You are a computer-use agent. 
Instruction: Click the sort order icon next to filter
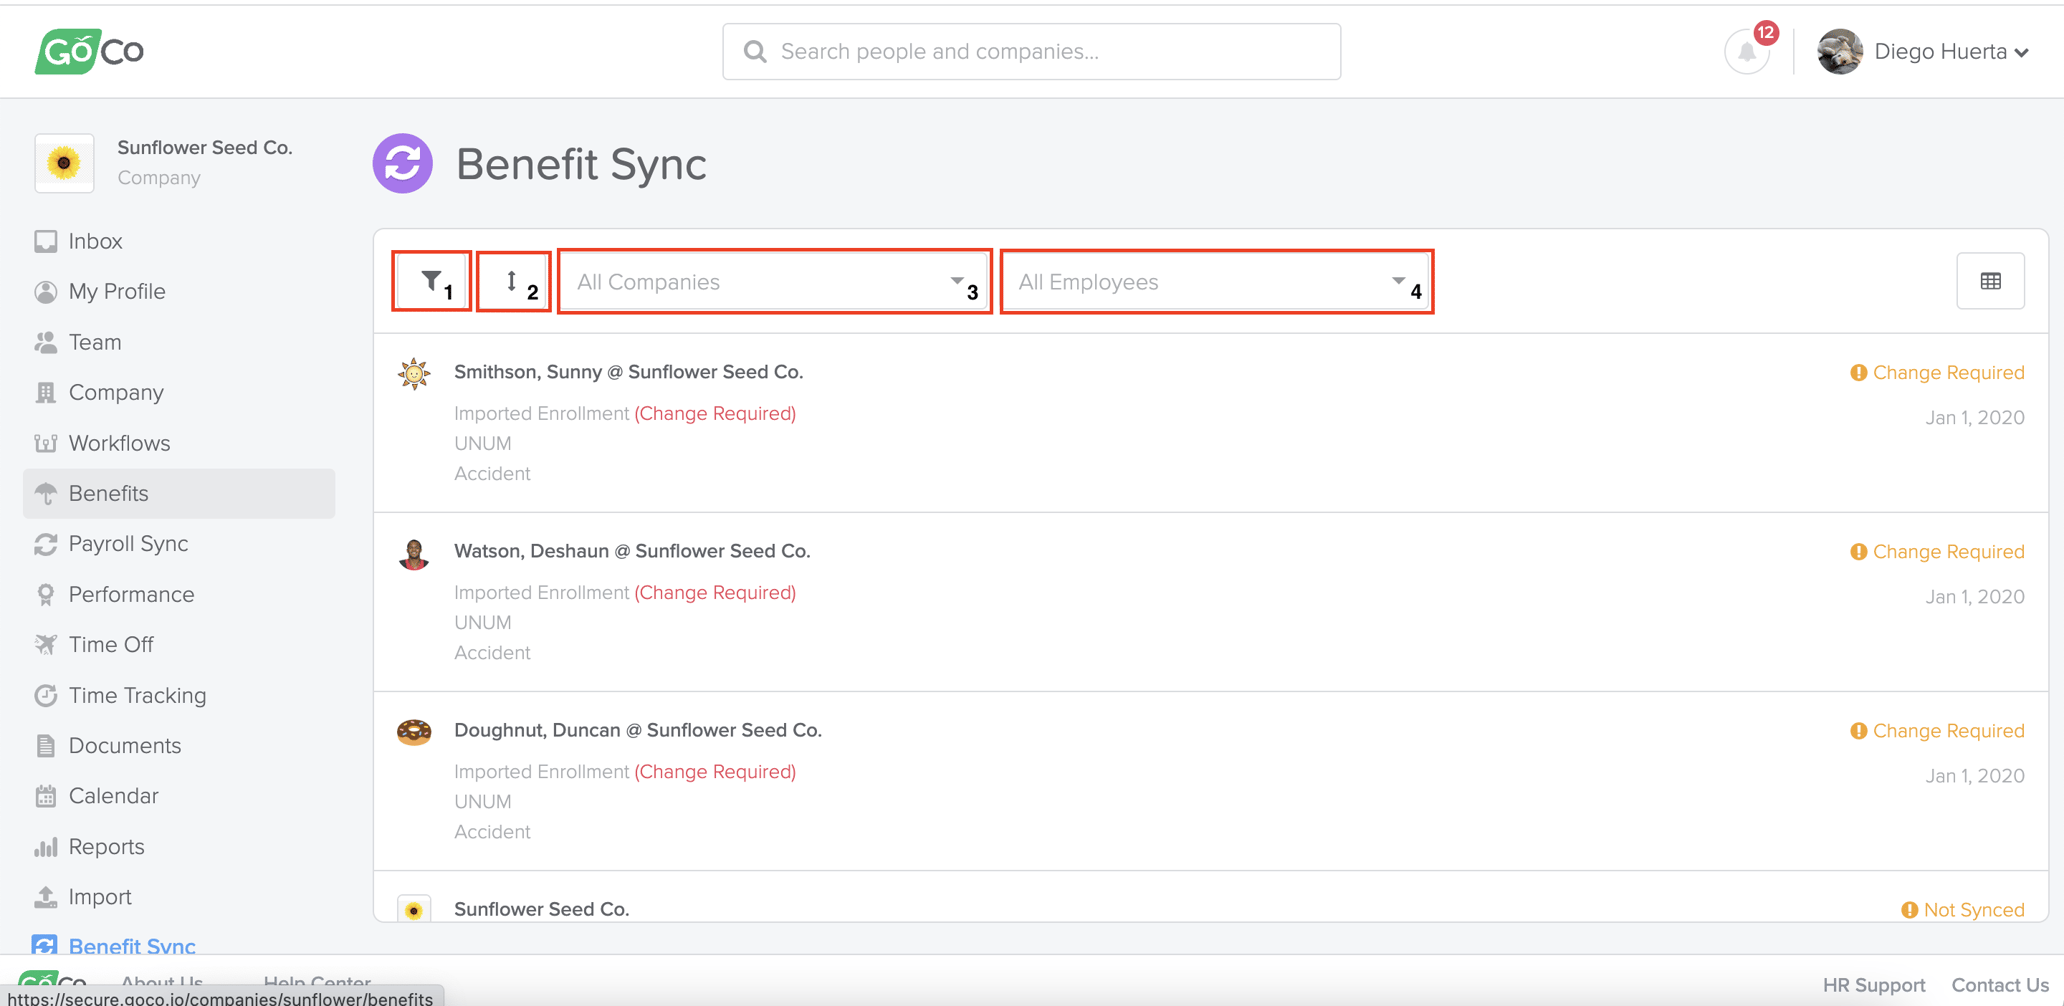[512, 280]
